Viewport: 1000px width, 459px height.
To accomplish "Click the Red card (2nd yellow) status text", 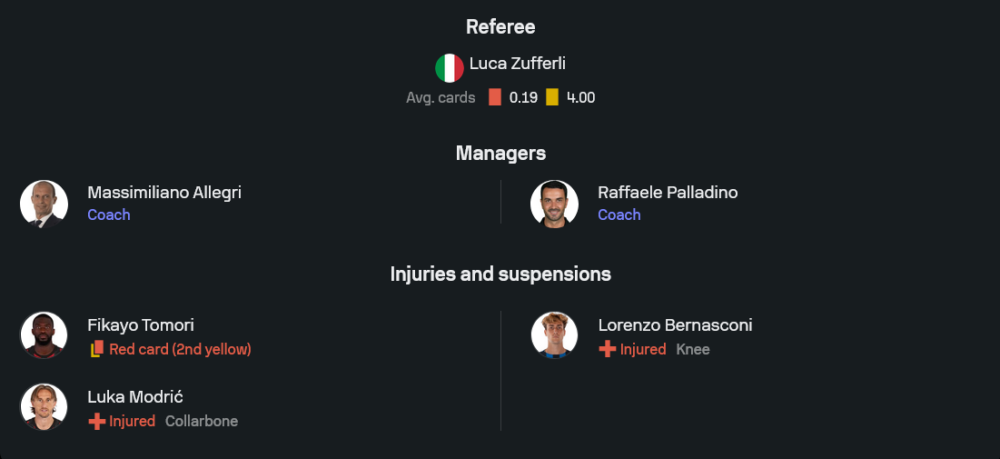I will point(180,349).
